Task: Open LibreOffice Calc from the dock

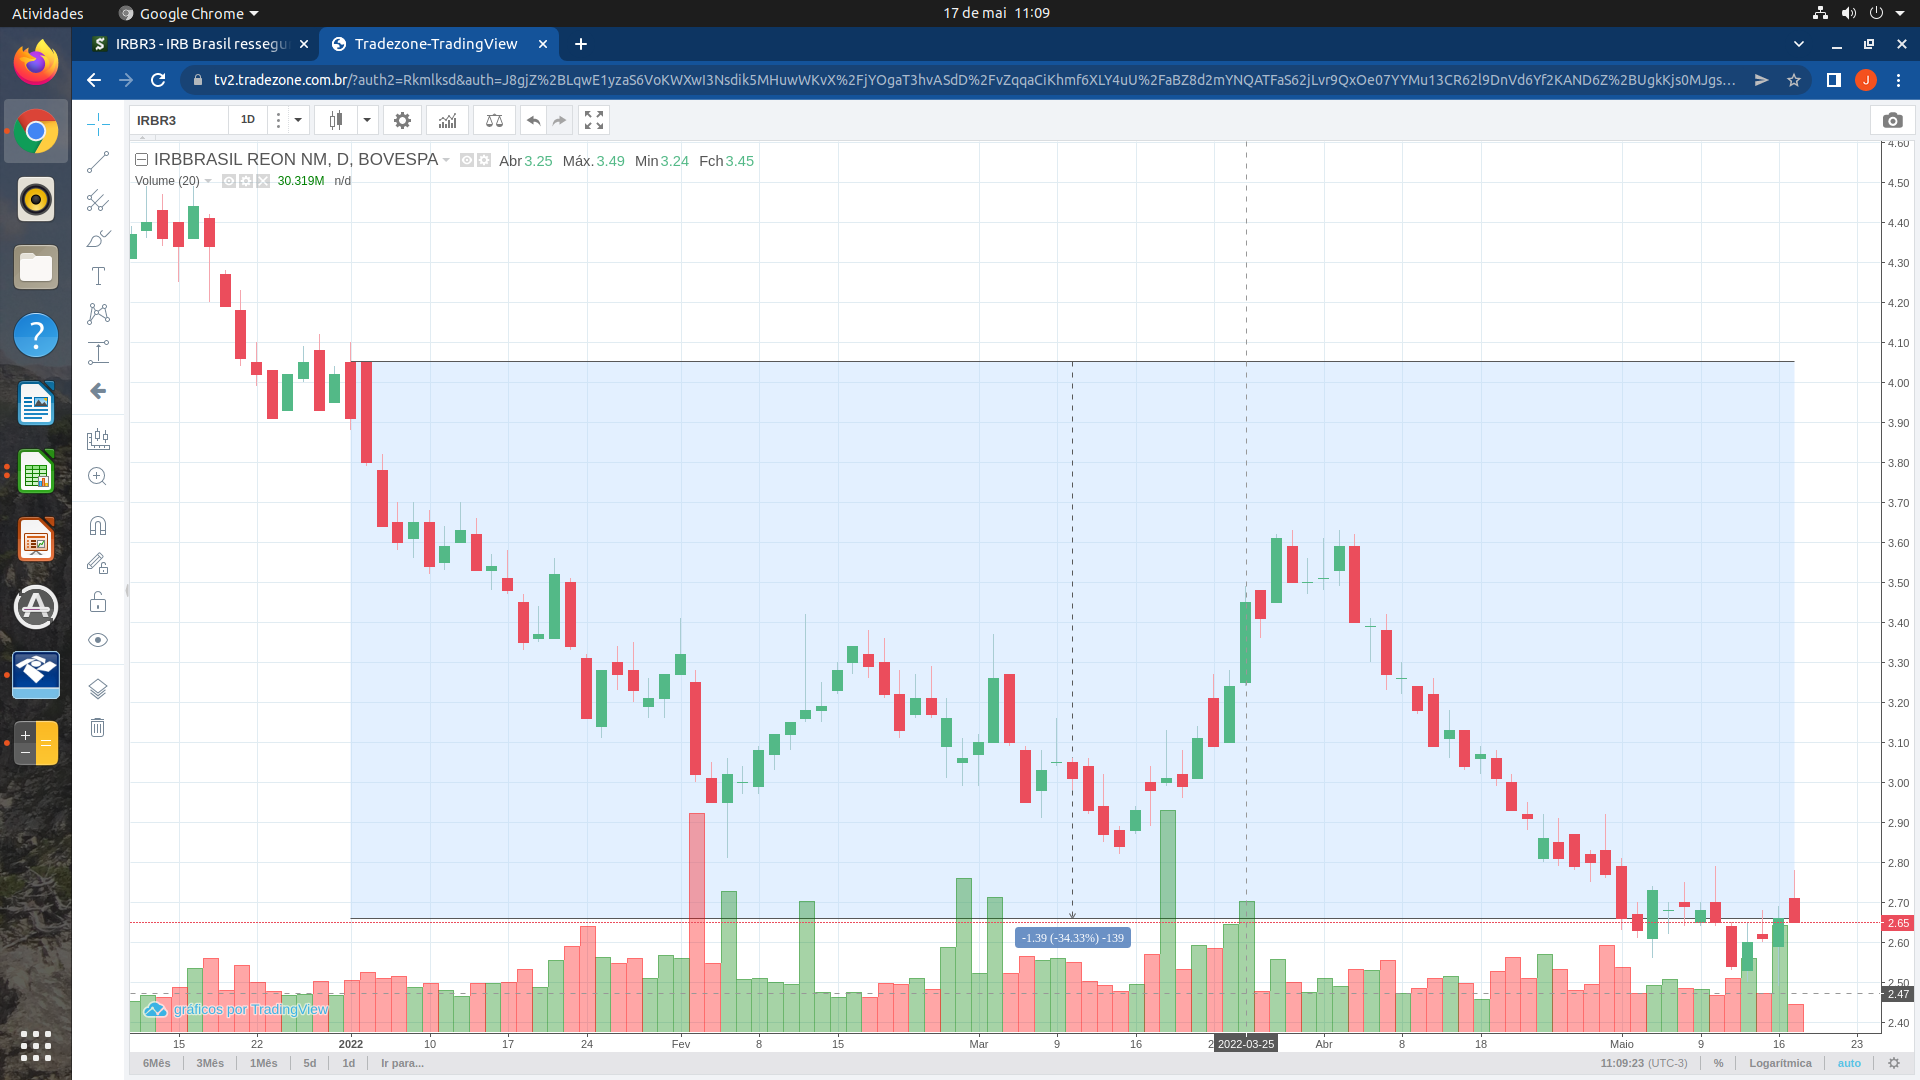Action: [x=36, y=472]
